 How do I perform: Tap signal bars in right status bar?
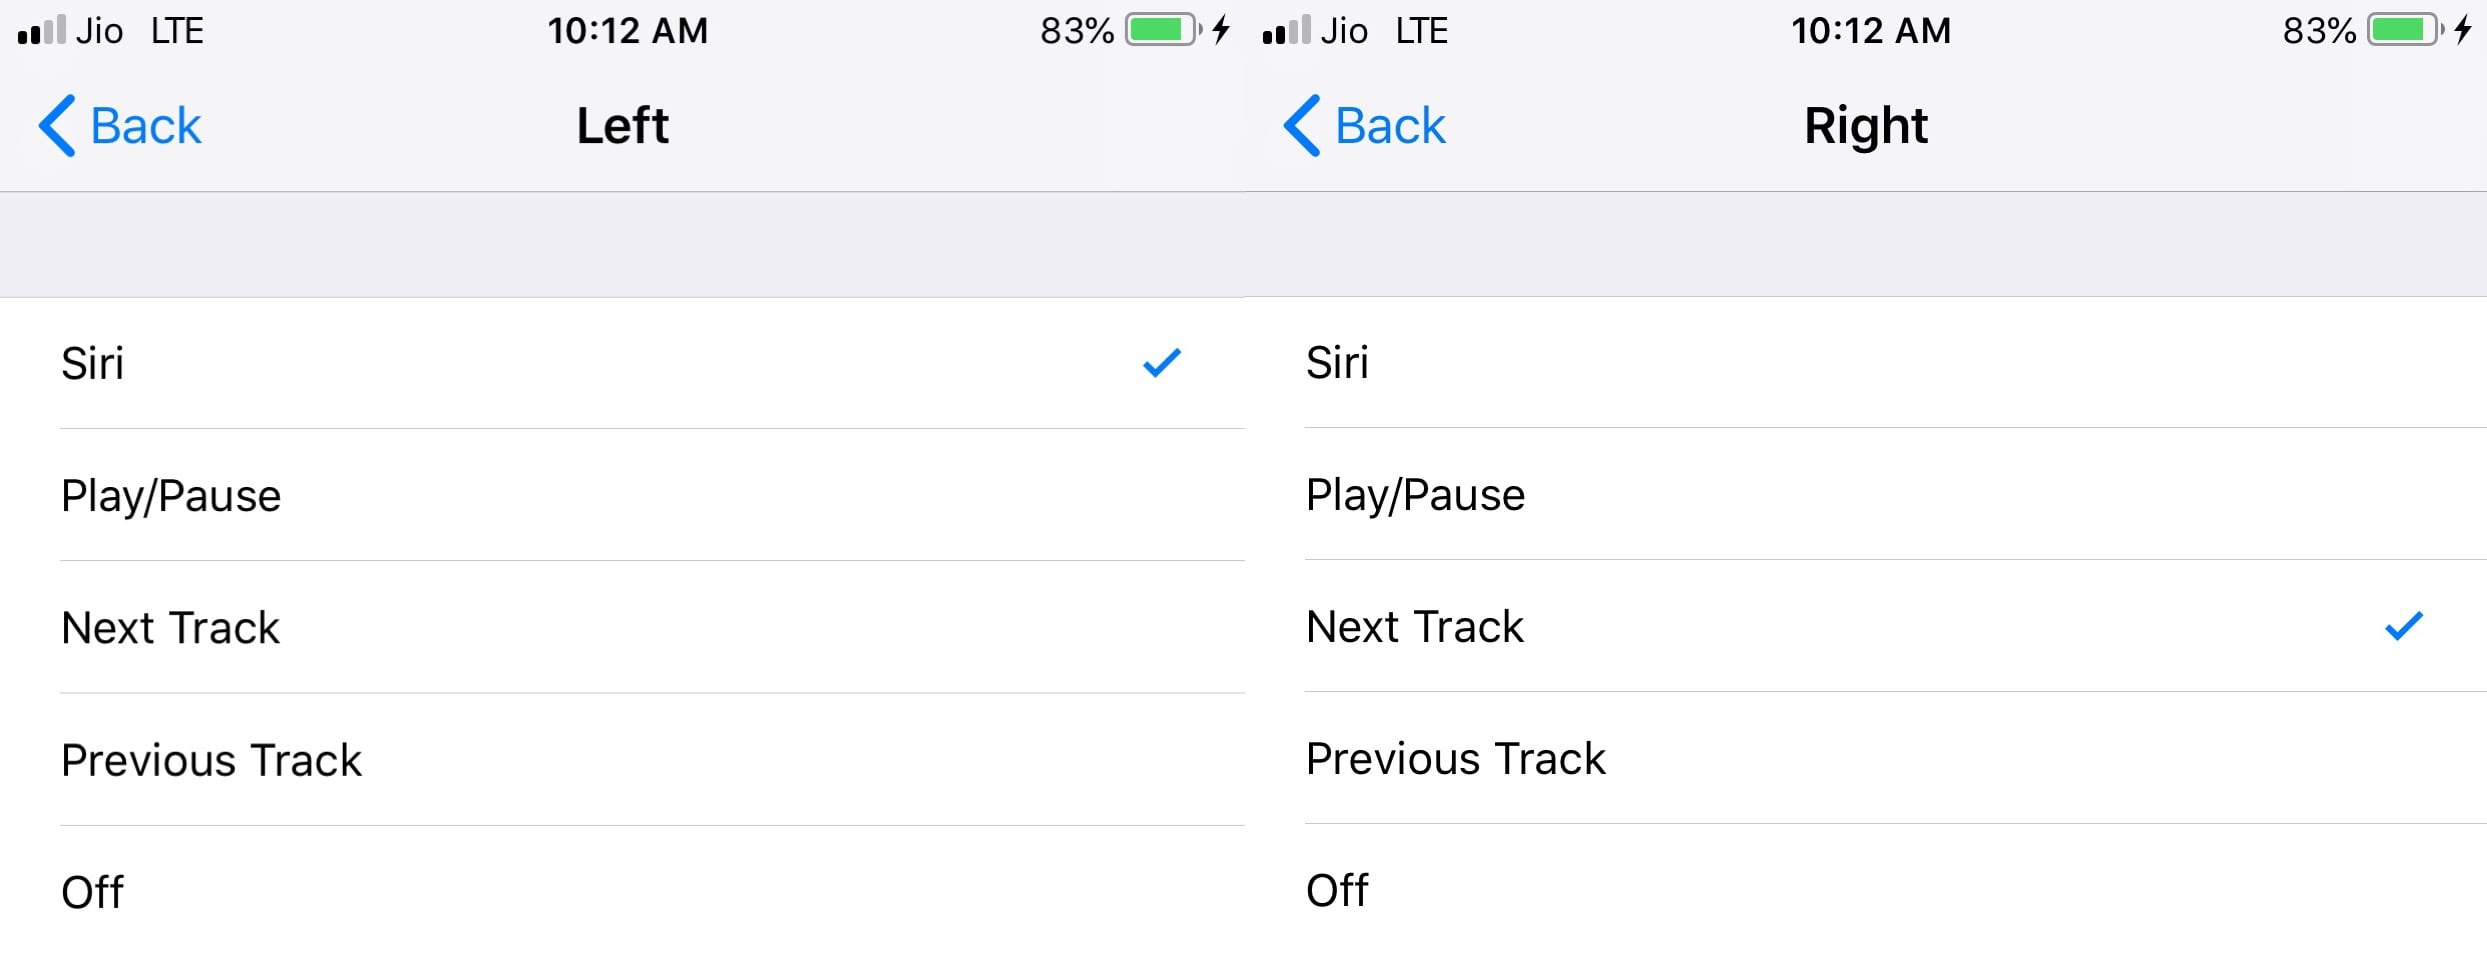click(1286, 30)
